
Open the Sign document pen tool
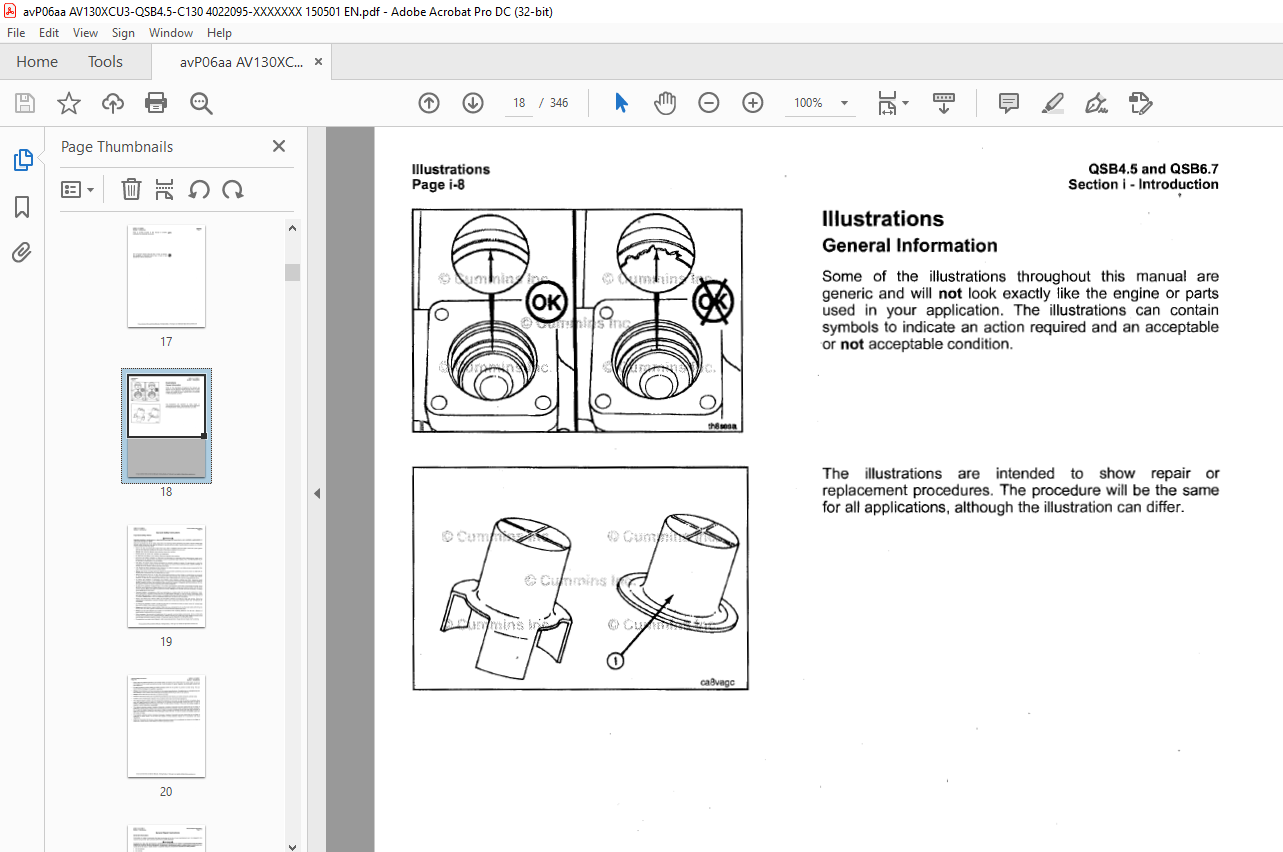click(x=1096, y=103)
